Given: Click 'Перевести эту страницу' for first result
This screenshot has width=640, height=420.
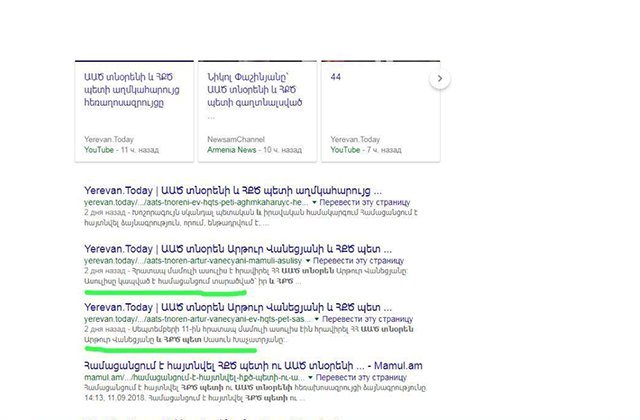Looking at the screenshot, I should click(353, 202).
